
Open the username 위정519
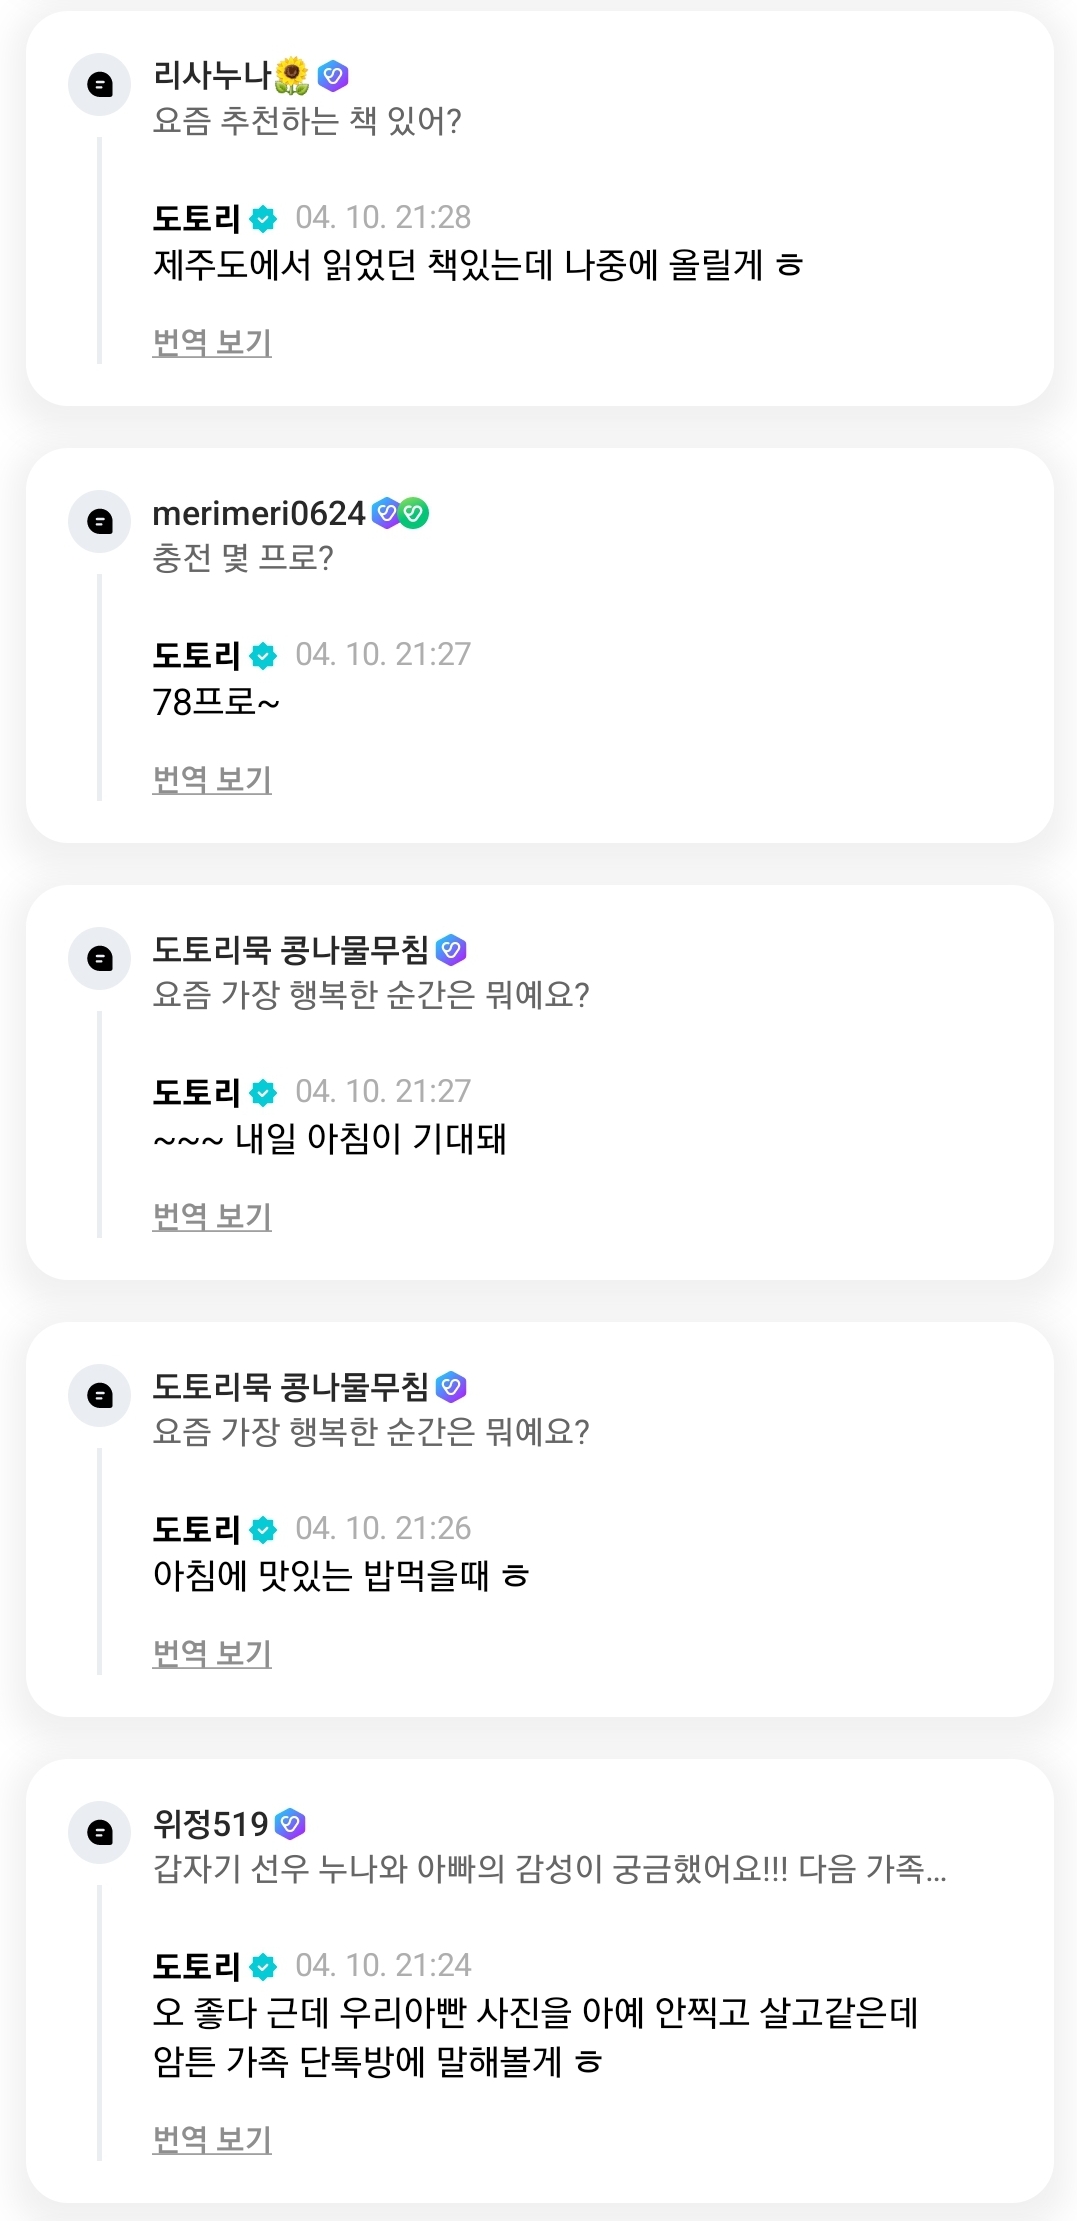[211, 1824]
